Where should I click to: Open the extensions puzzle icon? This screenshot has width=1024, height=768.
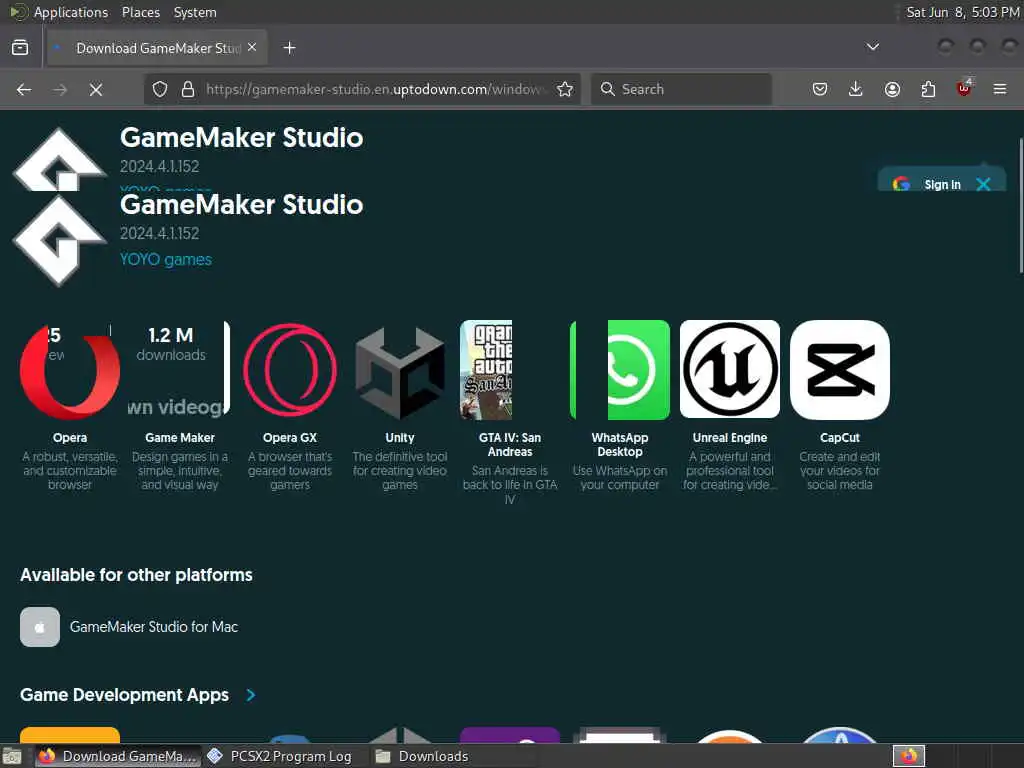pos(928,89)
